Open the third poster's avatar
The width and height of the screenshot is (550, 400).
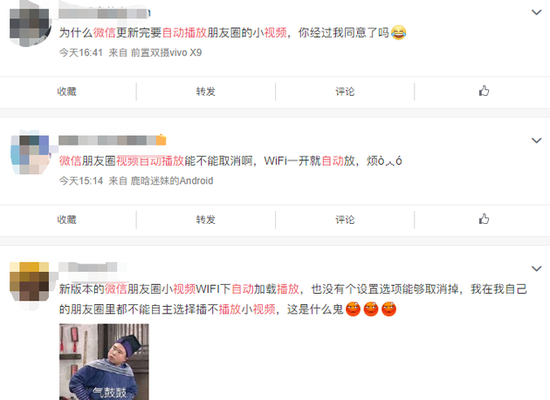point(29,281)
